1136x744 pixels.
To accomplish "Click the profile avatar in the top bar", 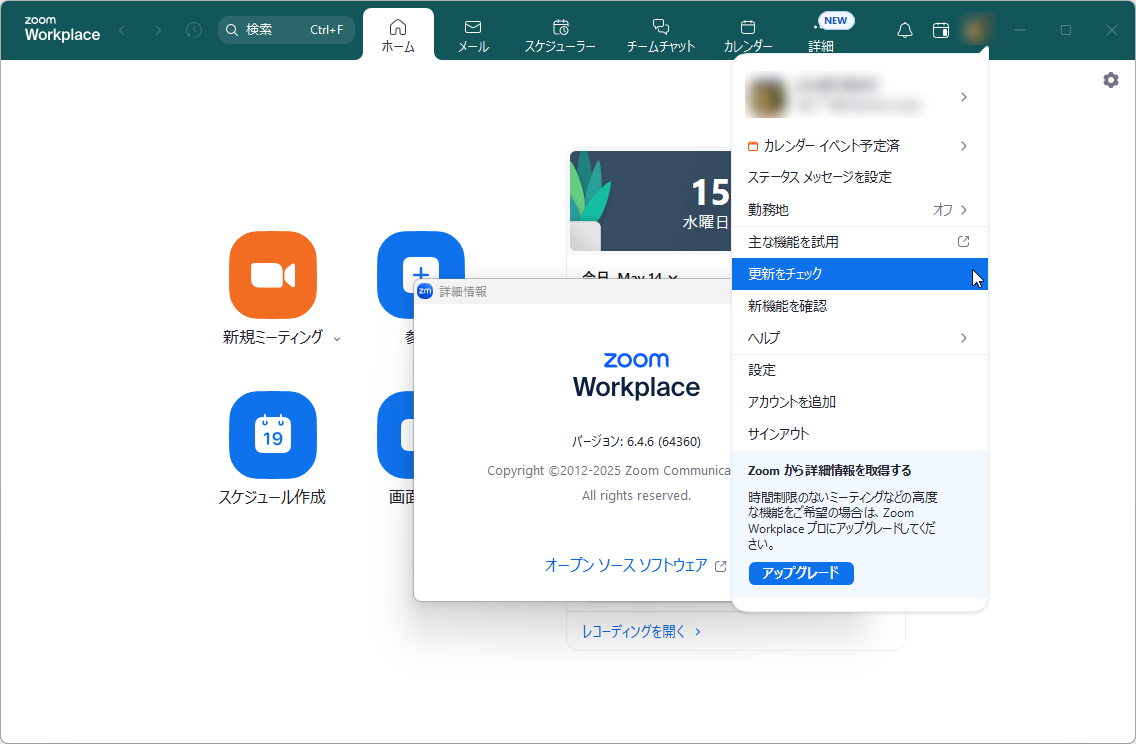I will click(975, 30).
